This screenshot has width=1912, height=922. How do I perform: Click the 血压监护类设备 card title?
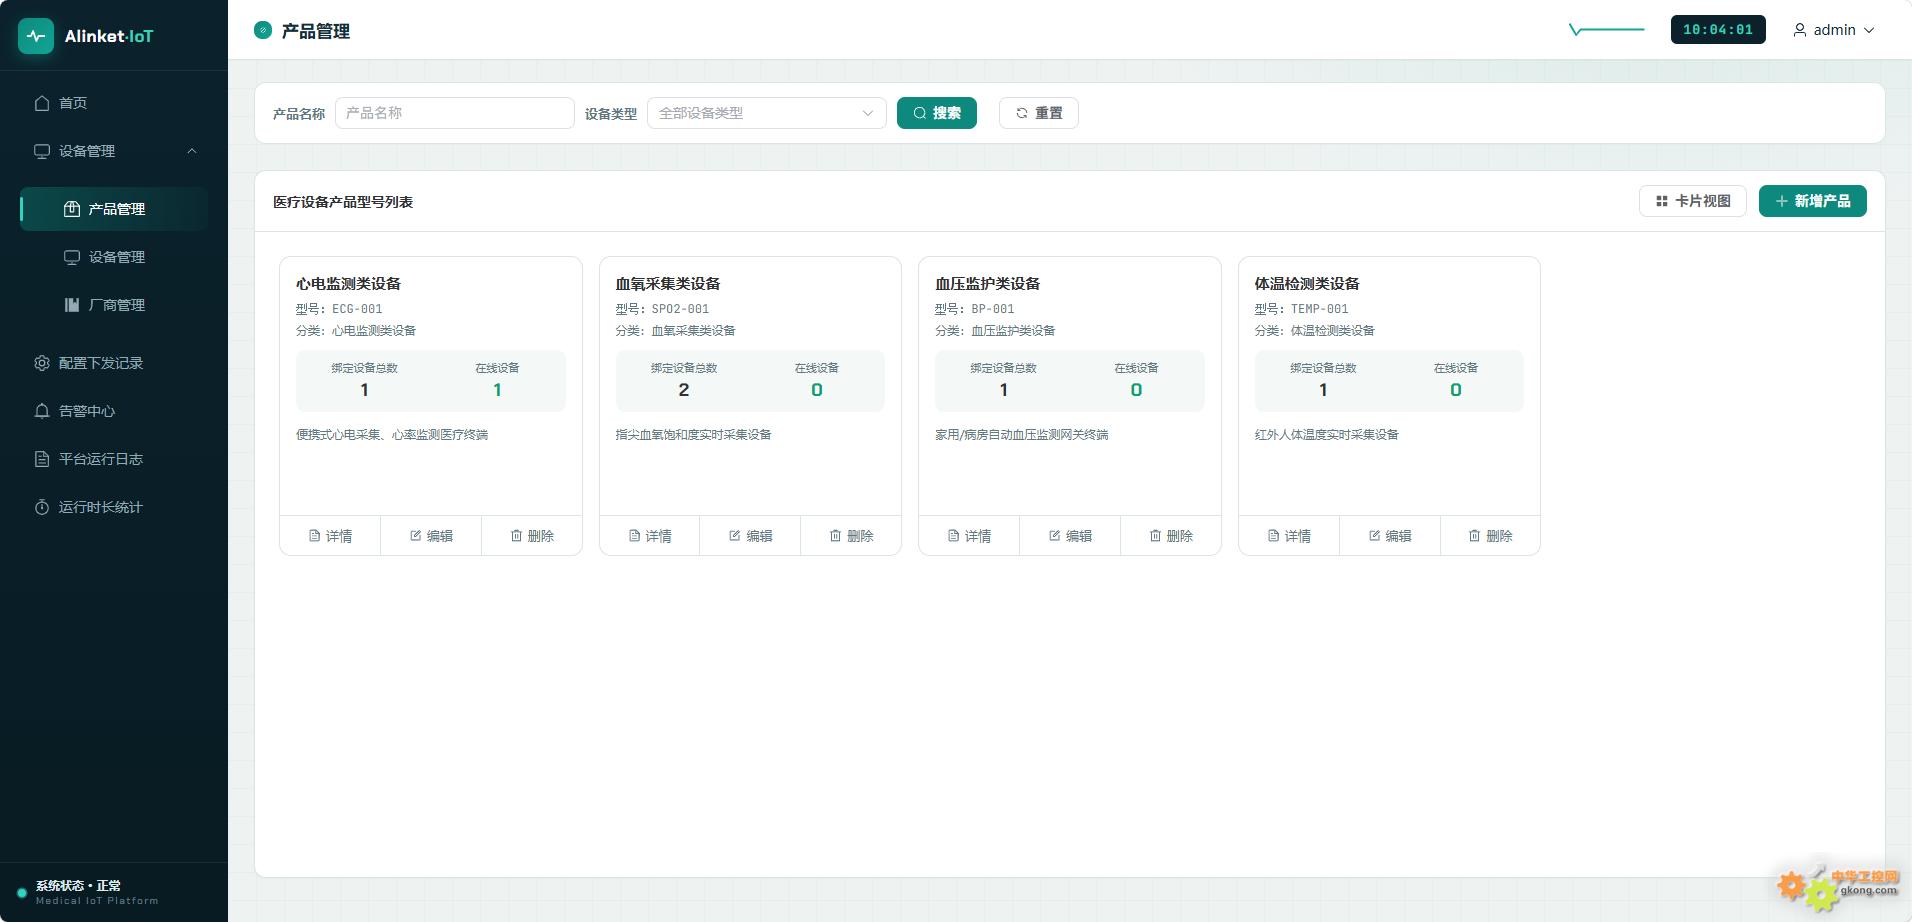pos(987,284)
